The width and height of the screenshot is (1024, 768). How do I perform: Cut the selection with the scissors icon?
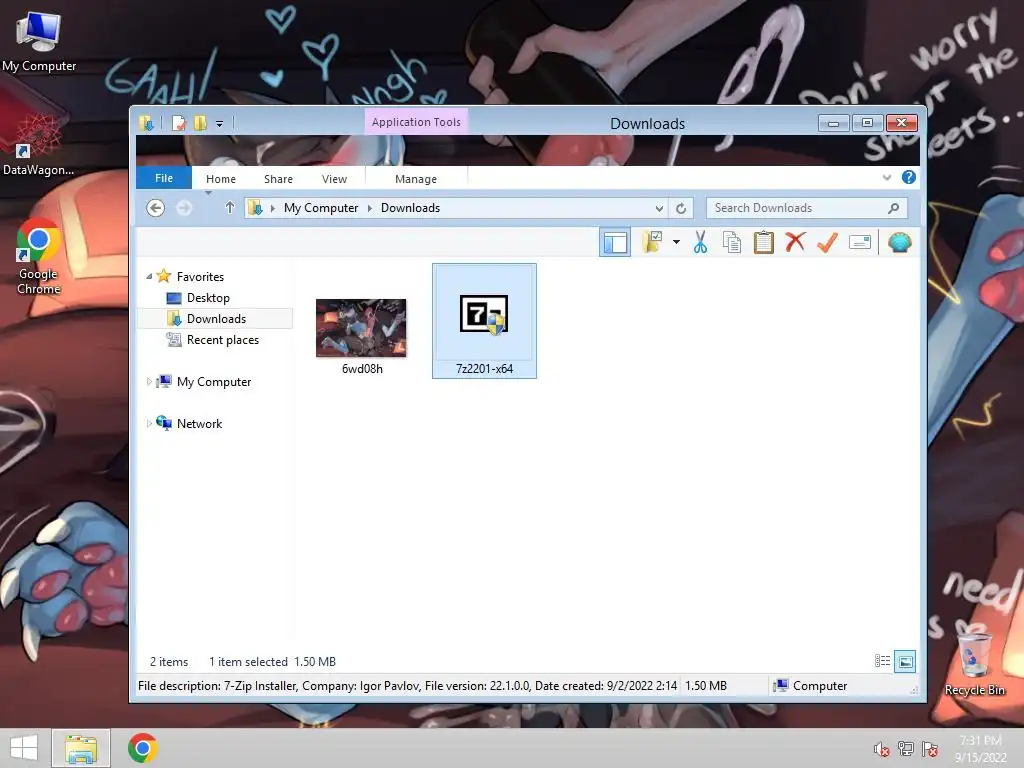tap(700, 242)
